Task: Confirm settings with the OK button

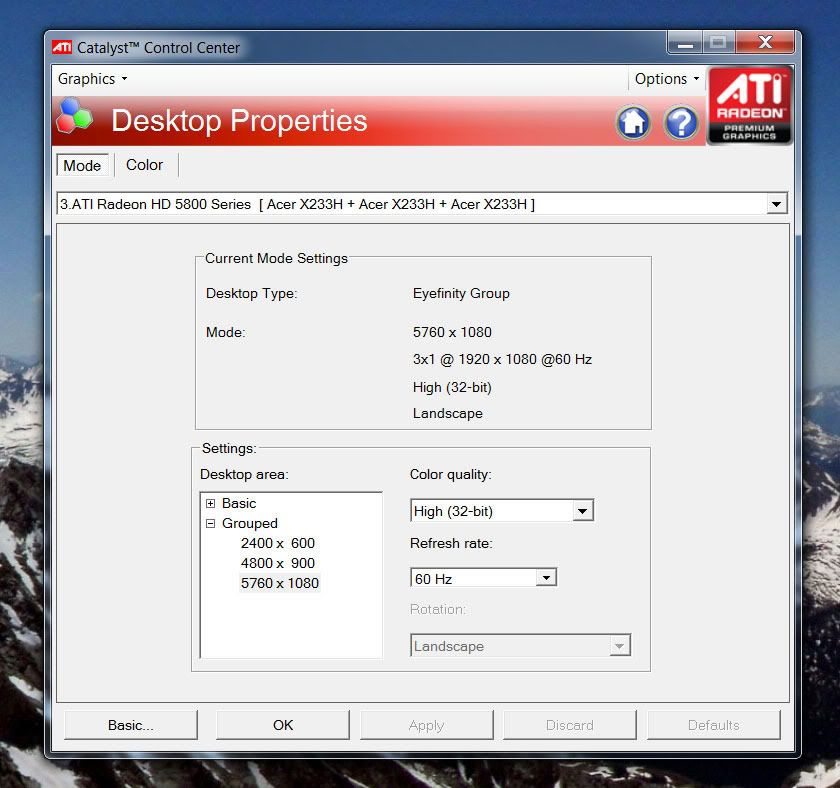Action: click(x=283, y=725)
